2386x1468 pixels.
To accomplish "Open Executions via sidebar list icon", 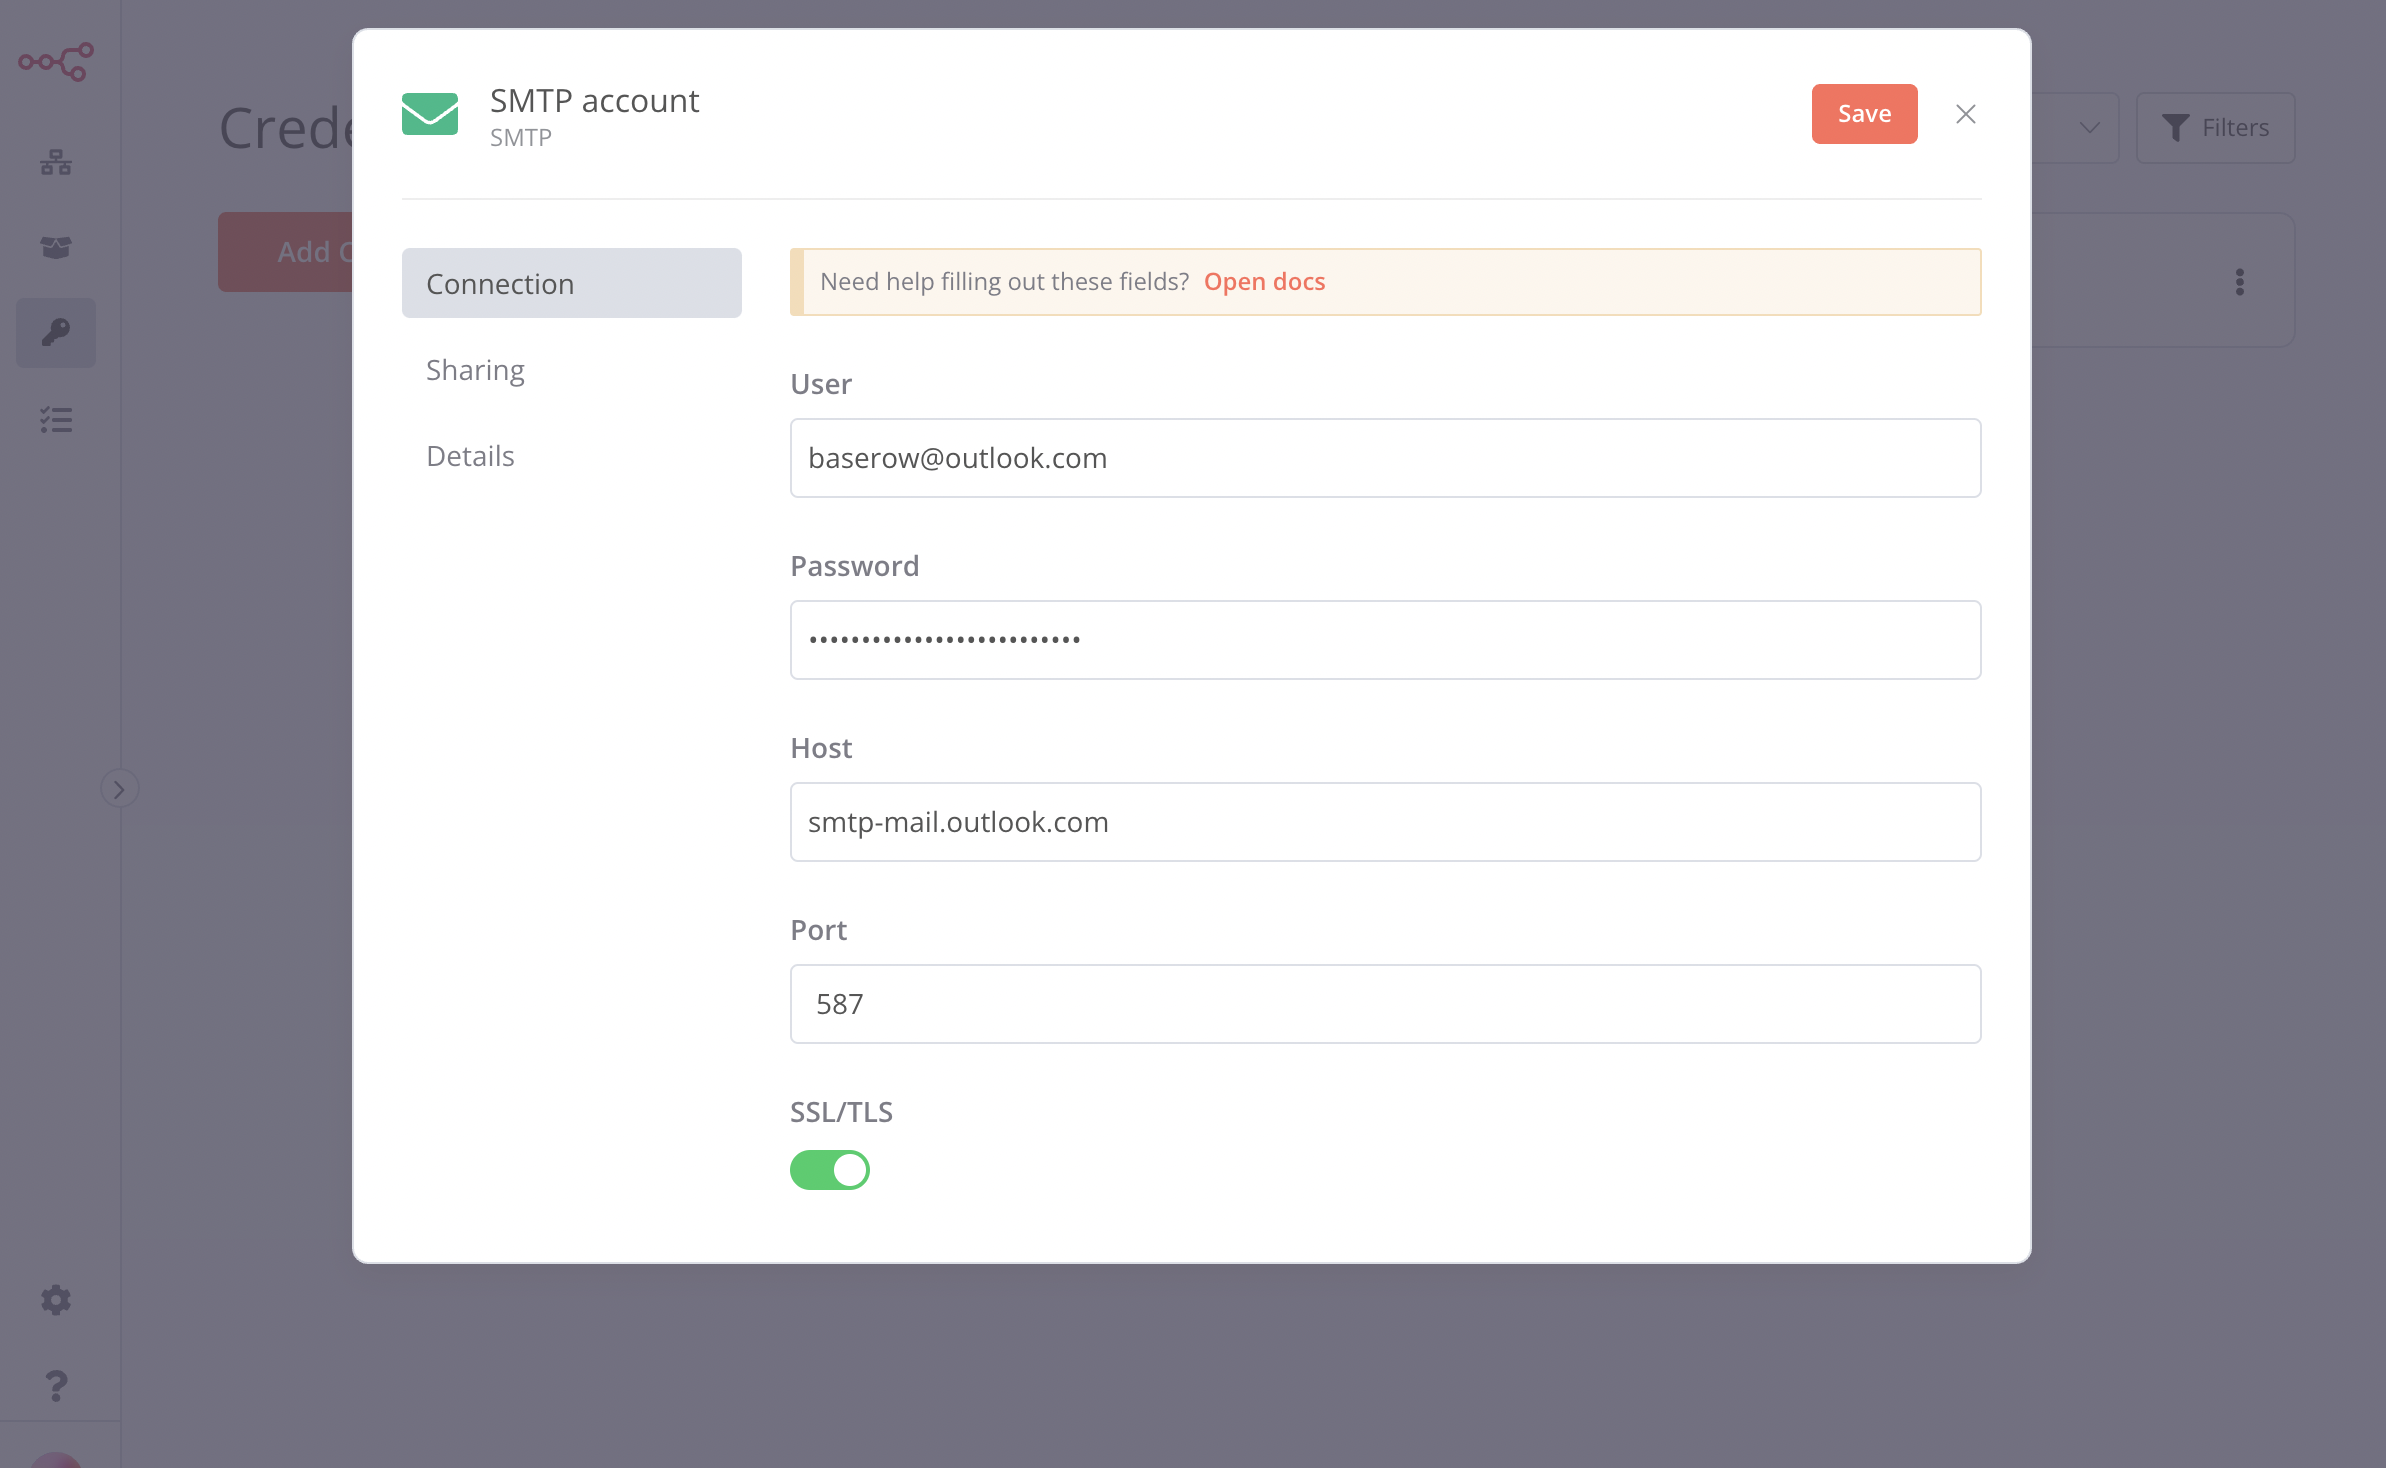I will (56, 419).
